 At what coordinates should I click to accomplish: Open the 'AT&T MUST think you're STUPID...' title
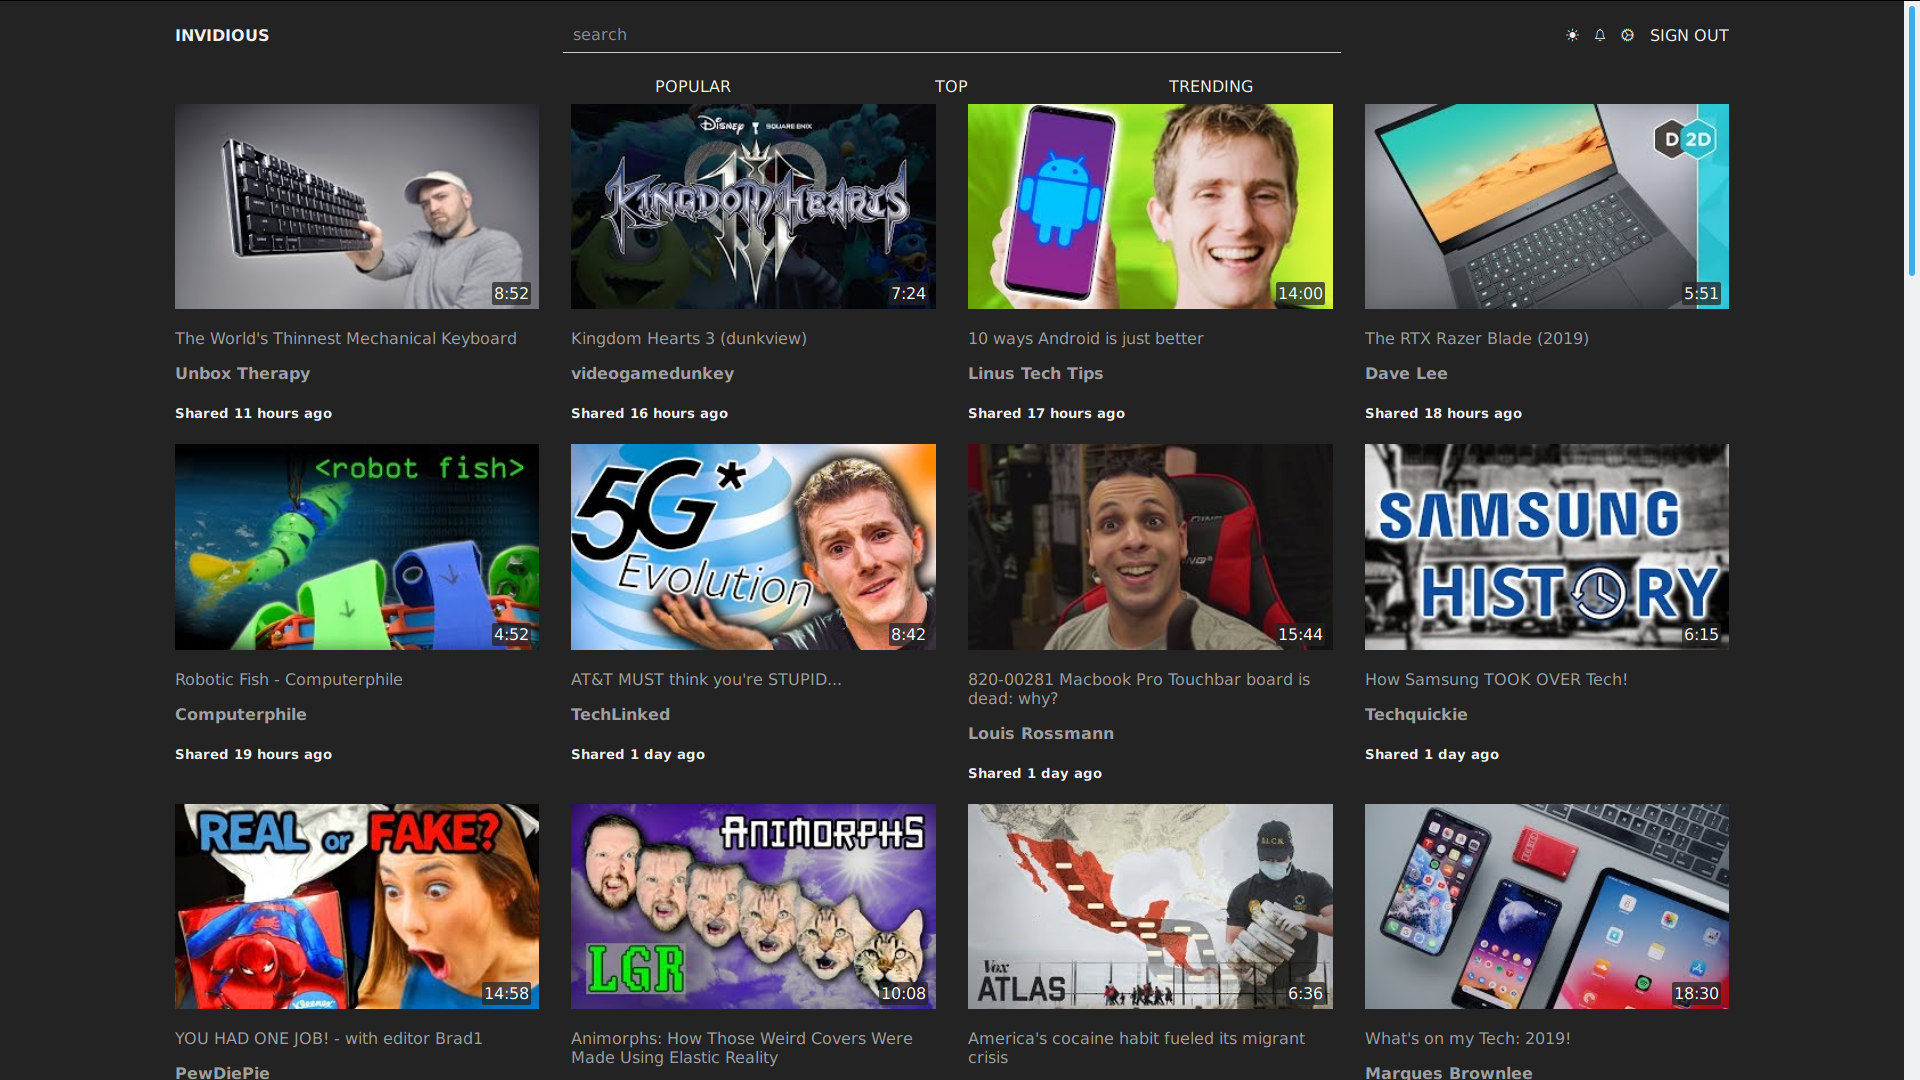coord(706,679)
